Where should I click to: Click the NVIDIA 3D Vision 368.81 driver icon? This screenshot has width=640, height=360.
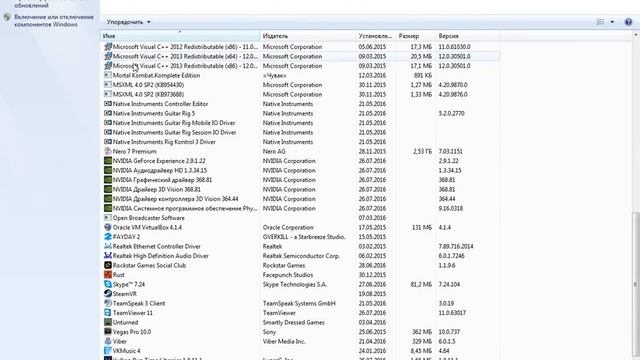pyautogui.click(x=108, y=189)
